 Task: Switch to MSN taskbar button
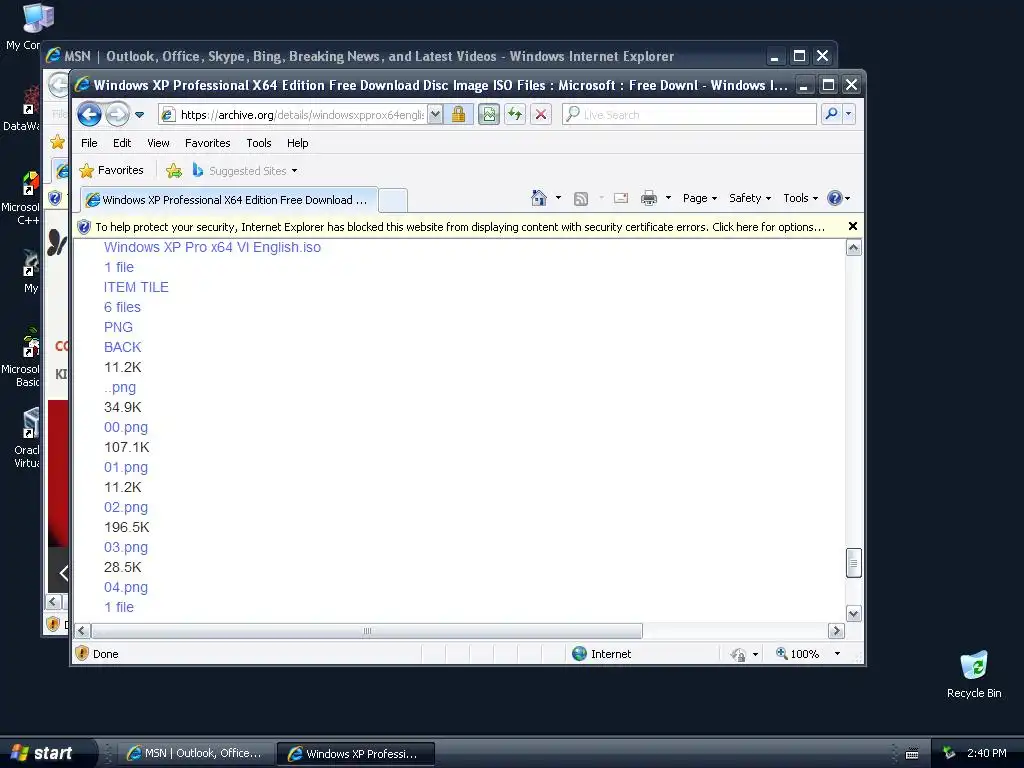(x=196, y=754)
